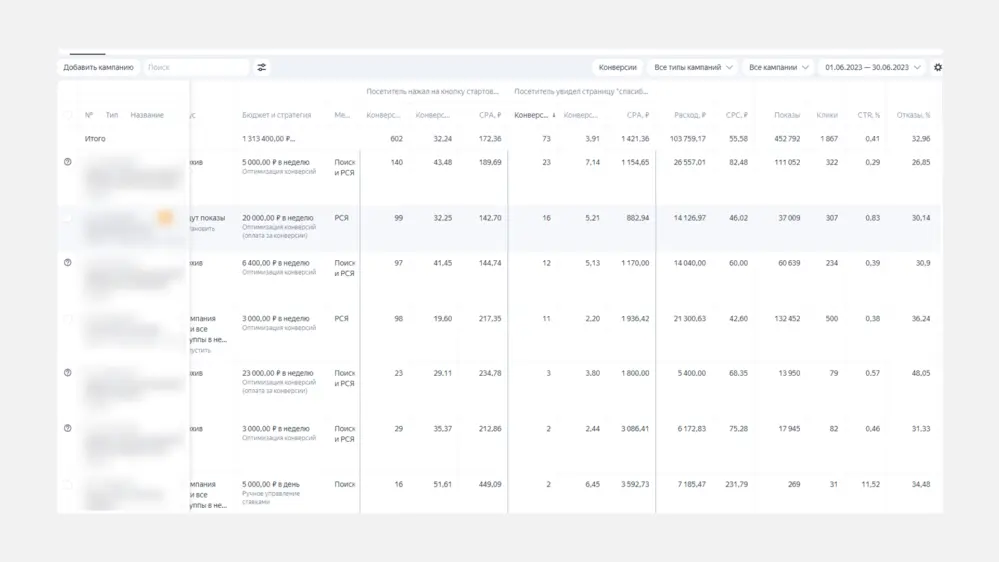The image size is (999, 562).
Task: Click the orange badge in the 20 000,00 ₽ row
Action: 165,218
